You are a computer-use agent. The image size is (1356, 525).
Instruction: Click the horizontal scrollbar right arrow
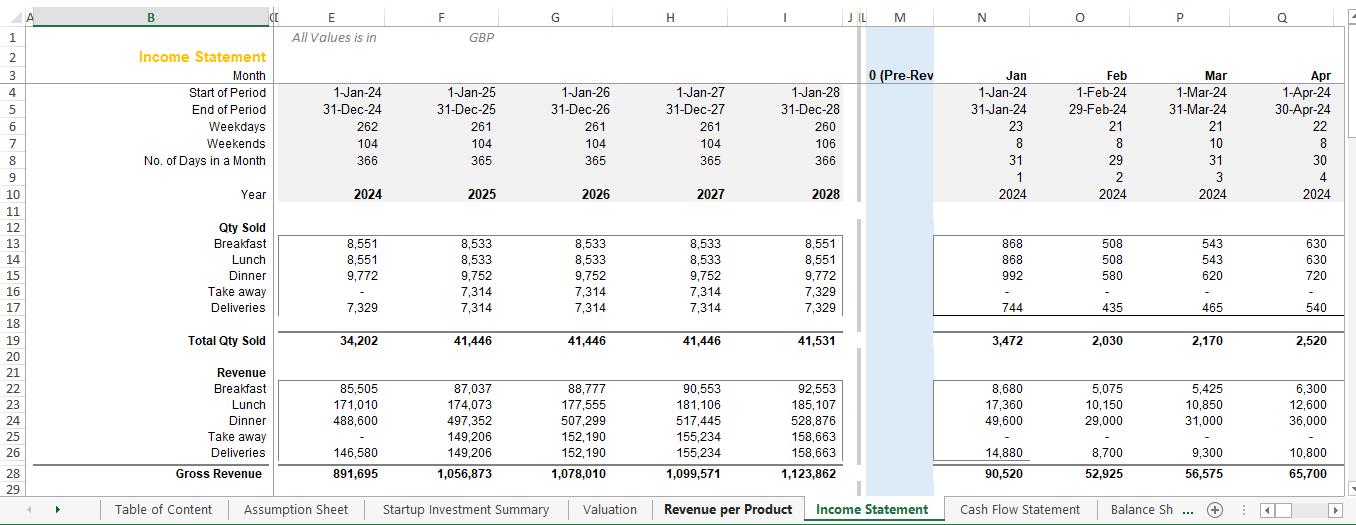pos(1334,510)
